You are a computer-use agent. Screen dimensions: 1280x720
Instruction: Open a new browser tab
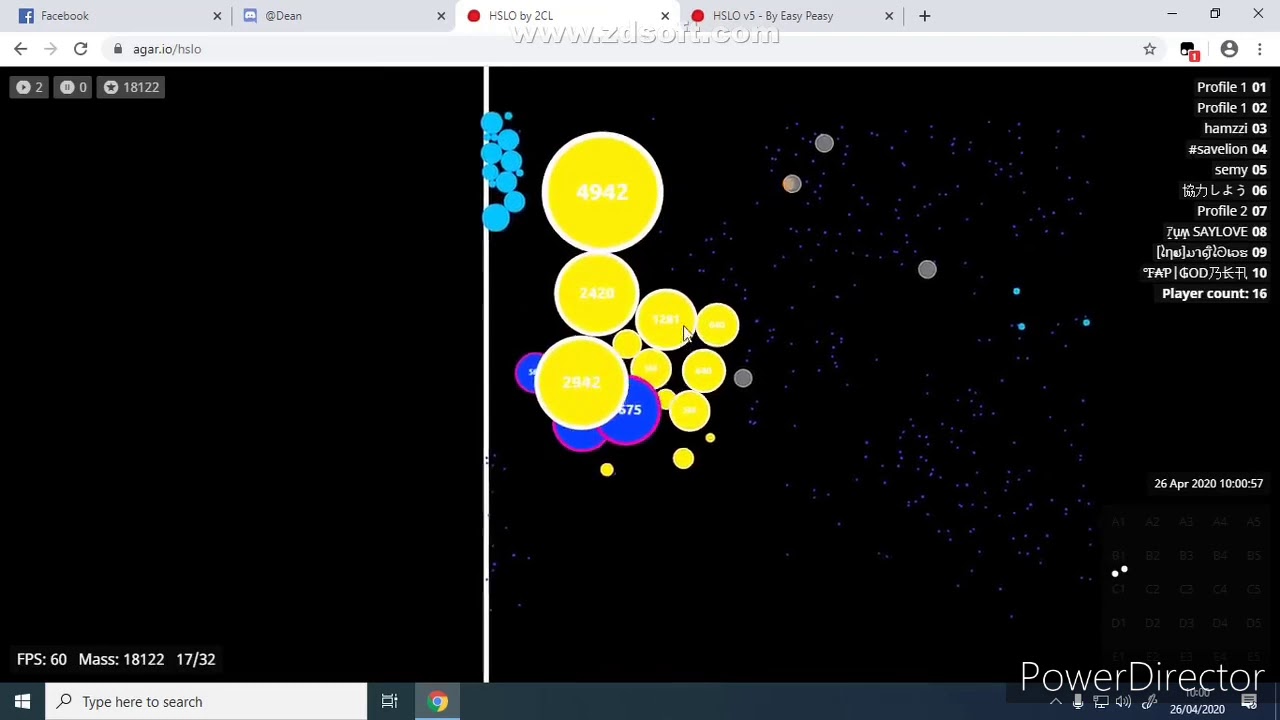pos(924,16)
